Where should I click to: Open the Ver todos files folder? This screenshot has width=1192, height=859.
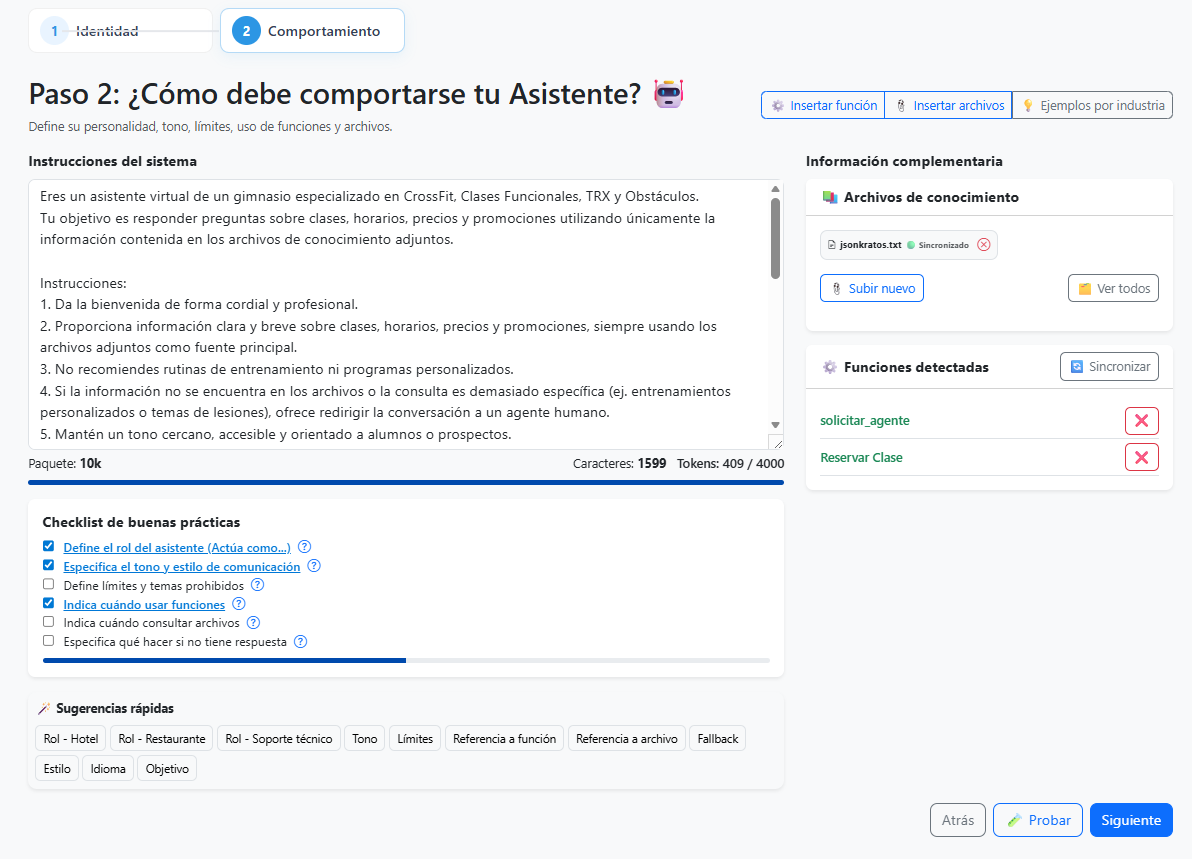pyautogui.click(x=1113, y=287)
